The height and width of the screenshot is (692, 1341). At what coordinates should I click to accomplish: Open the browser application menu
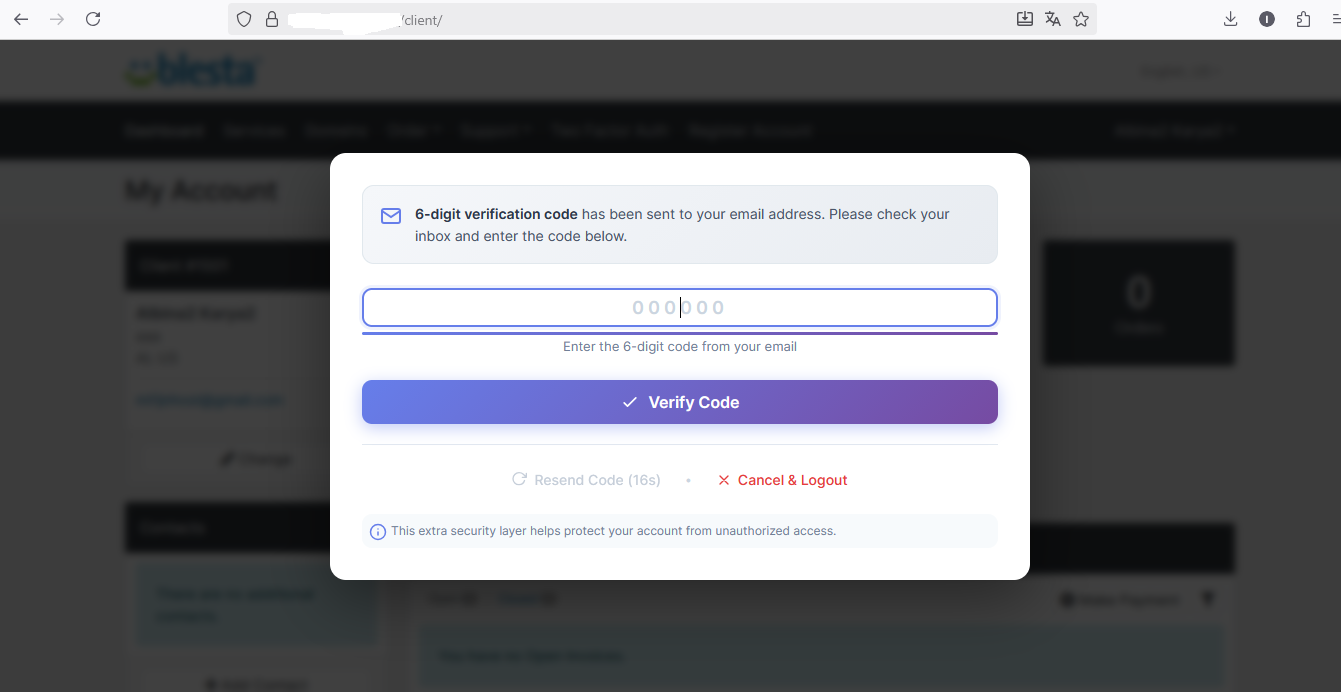(x=1335, y=19)
